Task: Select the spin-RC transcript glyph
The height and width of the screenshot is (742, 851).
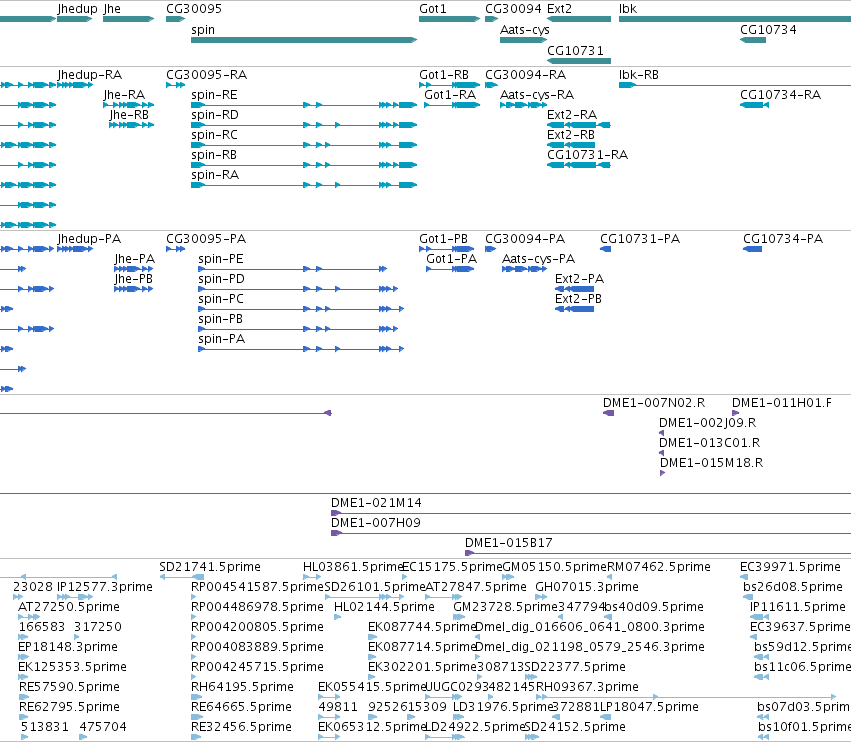Action: (304, 145)
